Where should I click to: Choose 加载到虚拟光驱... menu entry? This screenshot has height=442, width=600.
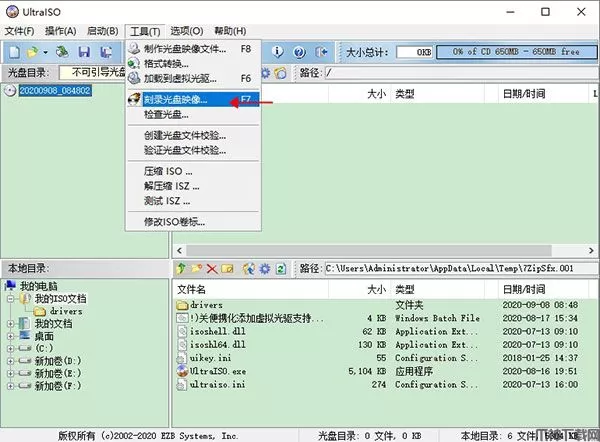point(193,78)
